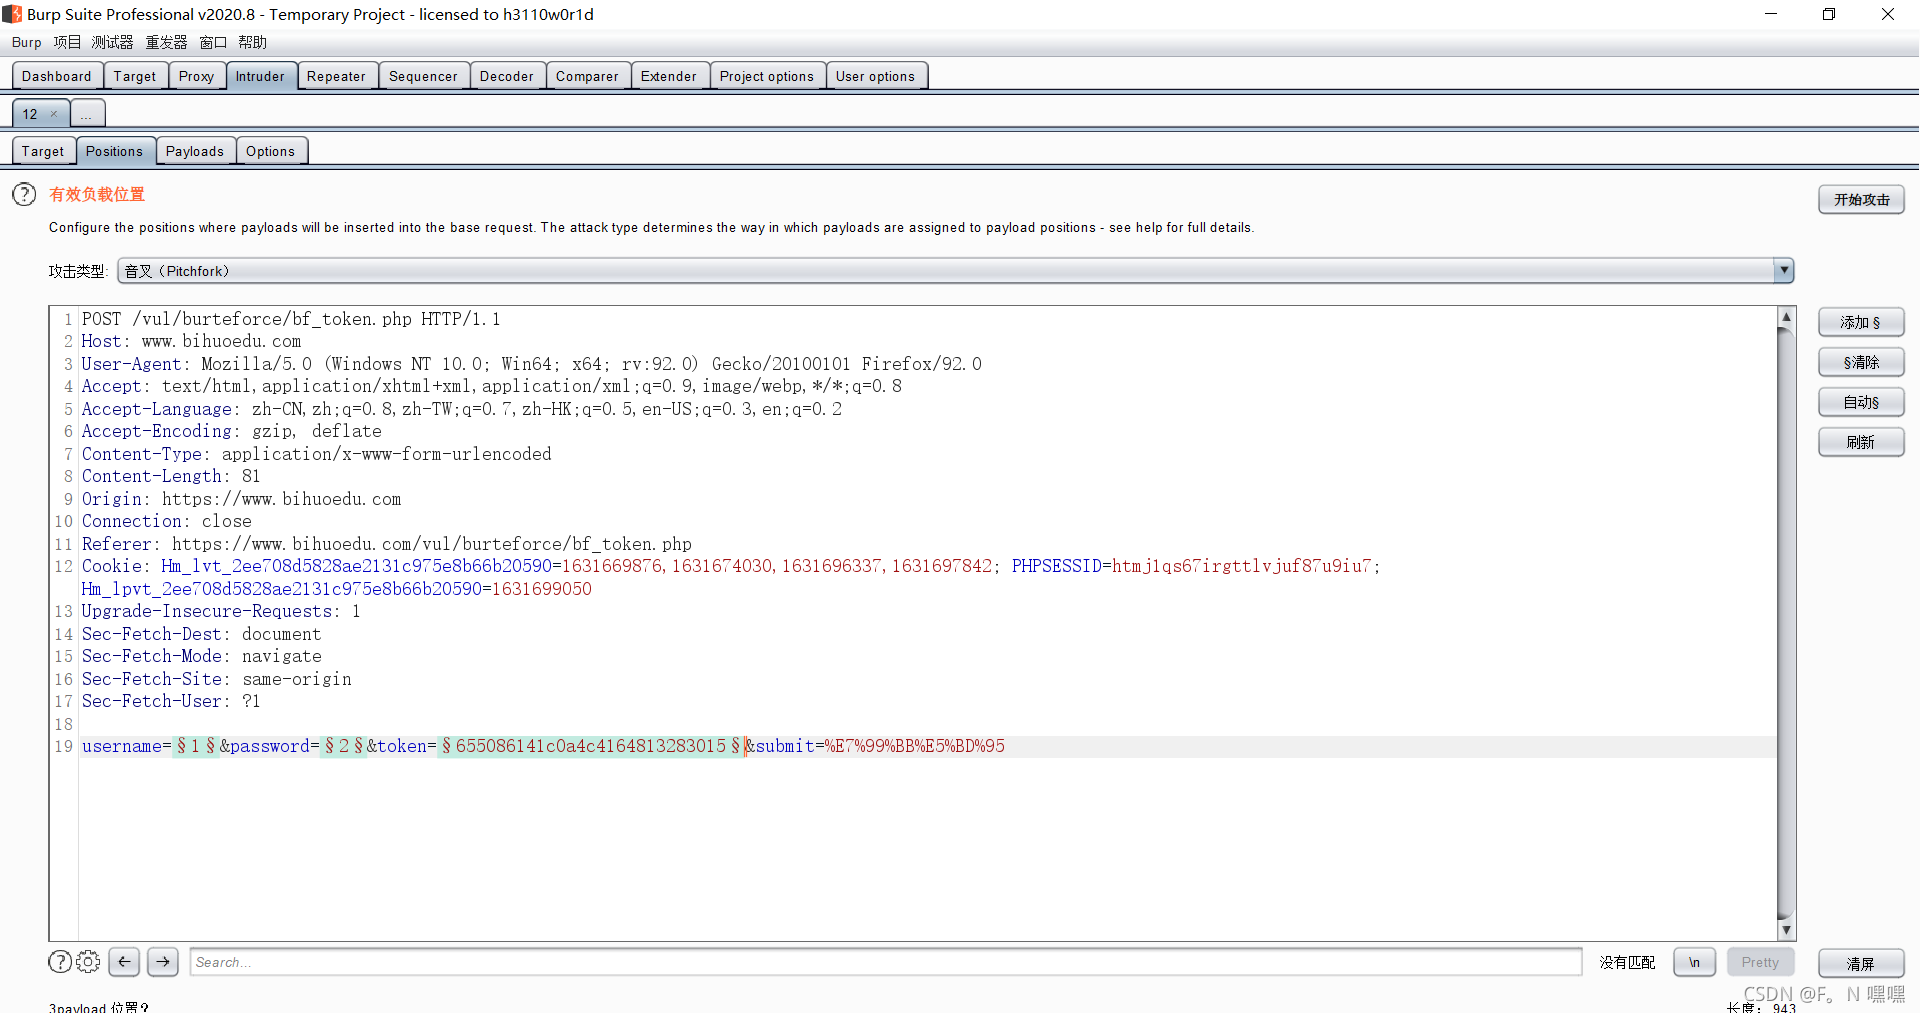Click the scroll down arrow in request editor
Image resolution: width=1920 pixels, height=1013 pixels.
1786,930
